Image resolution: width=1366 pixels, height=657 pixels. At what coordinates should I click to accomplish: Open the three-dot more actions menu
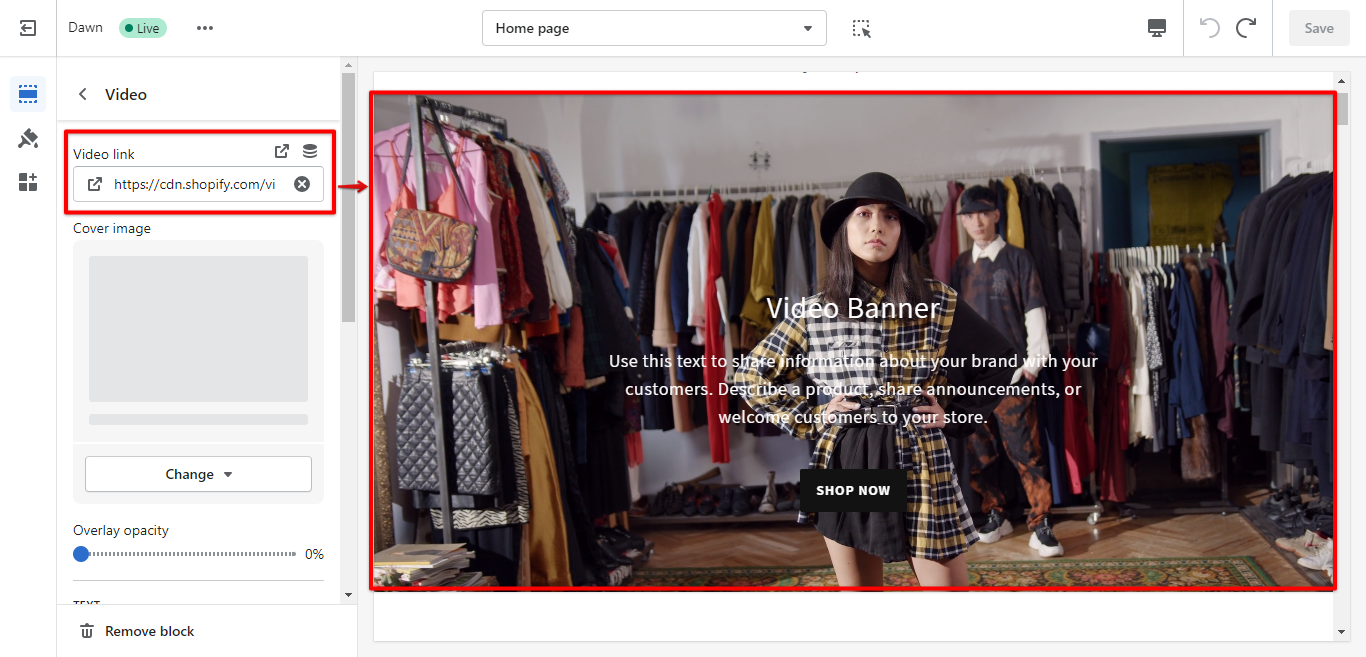point(205,28)
